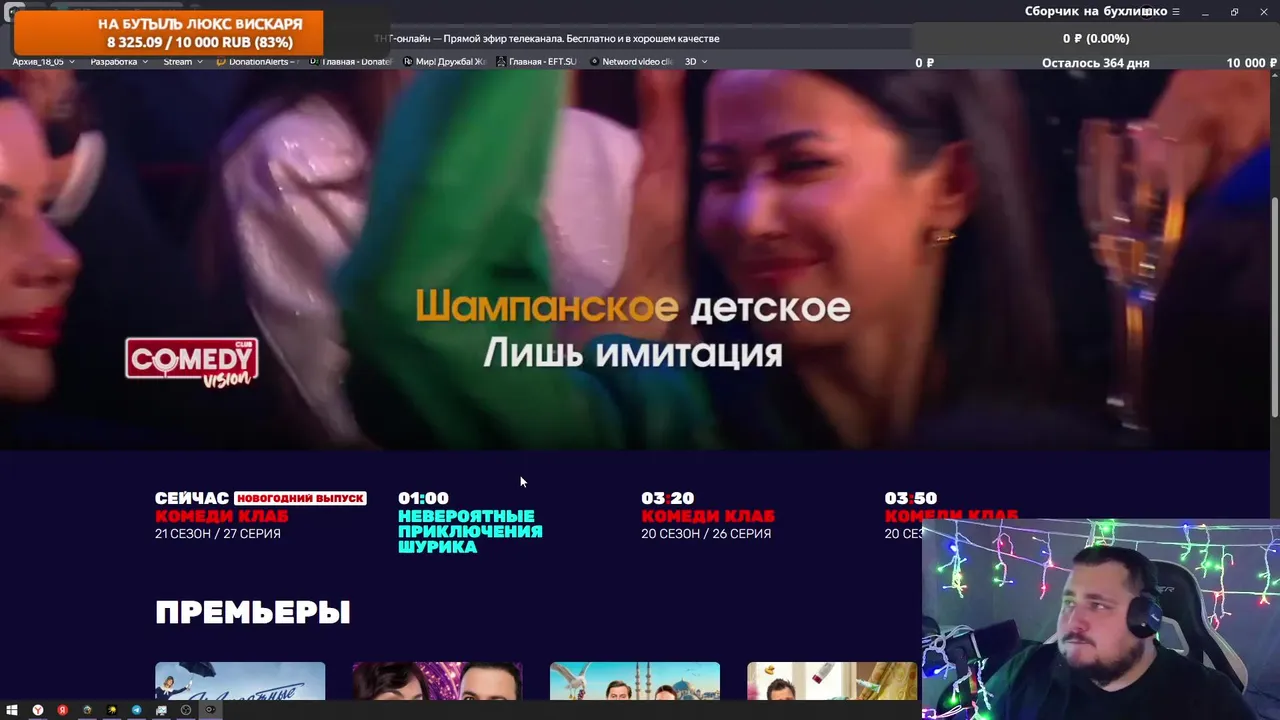Image resolution: width=1280 pixels, height=720 pixels.
Task: Expand the Архив_18_05 bookmarks folder
Action: [44, 62]
